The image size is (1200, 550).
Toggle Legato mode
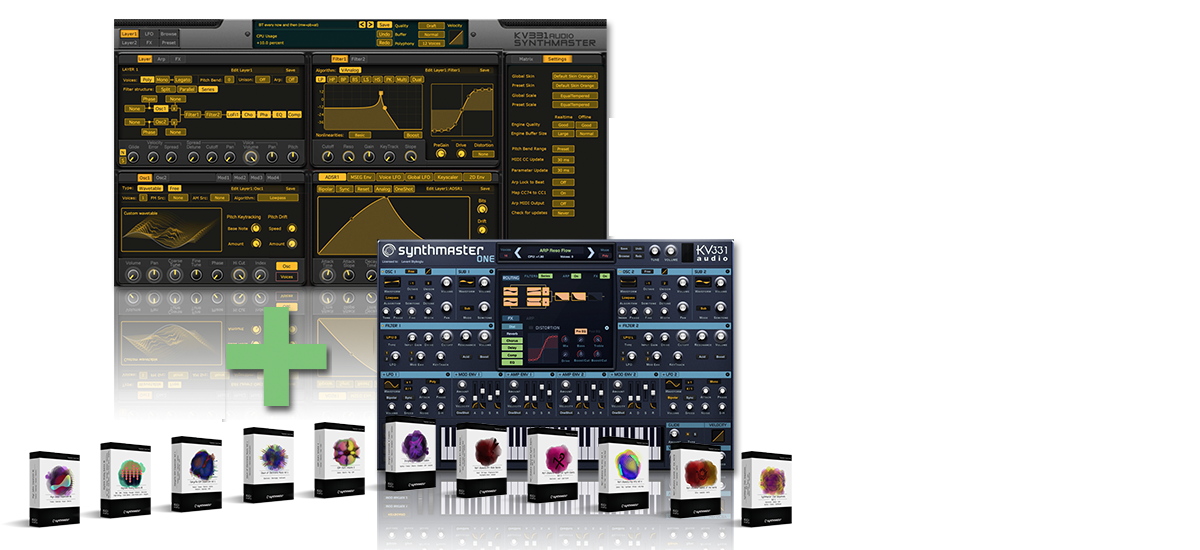[182, 79]
